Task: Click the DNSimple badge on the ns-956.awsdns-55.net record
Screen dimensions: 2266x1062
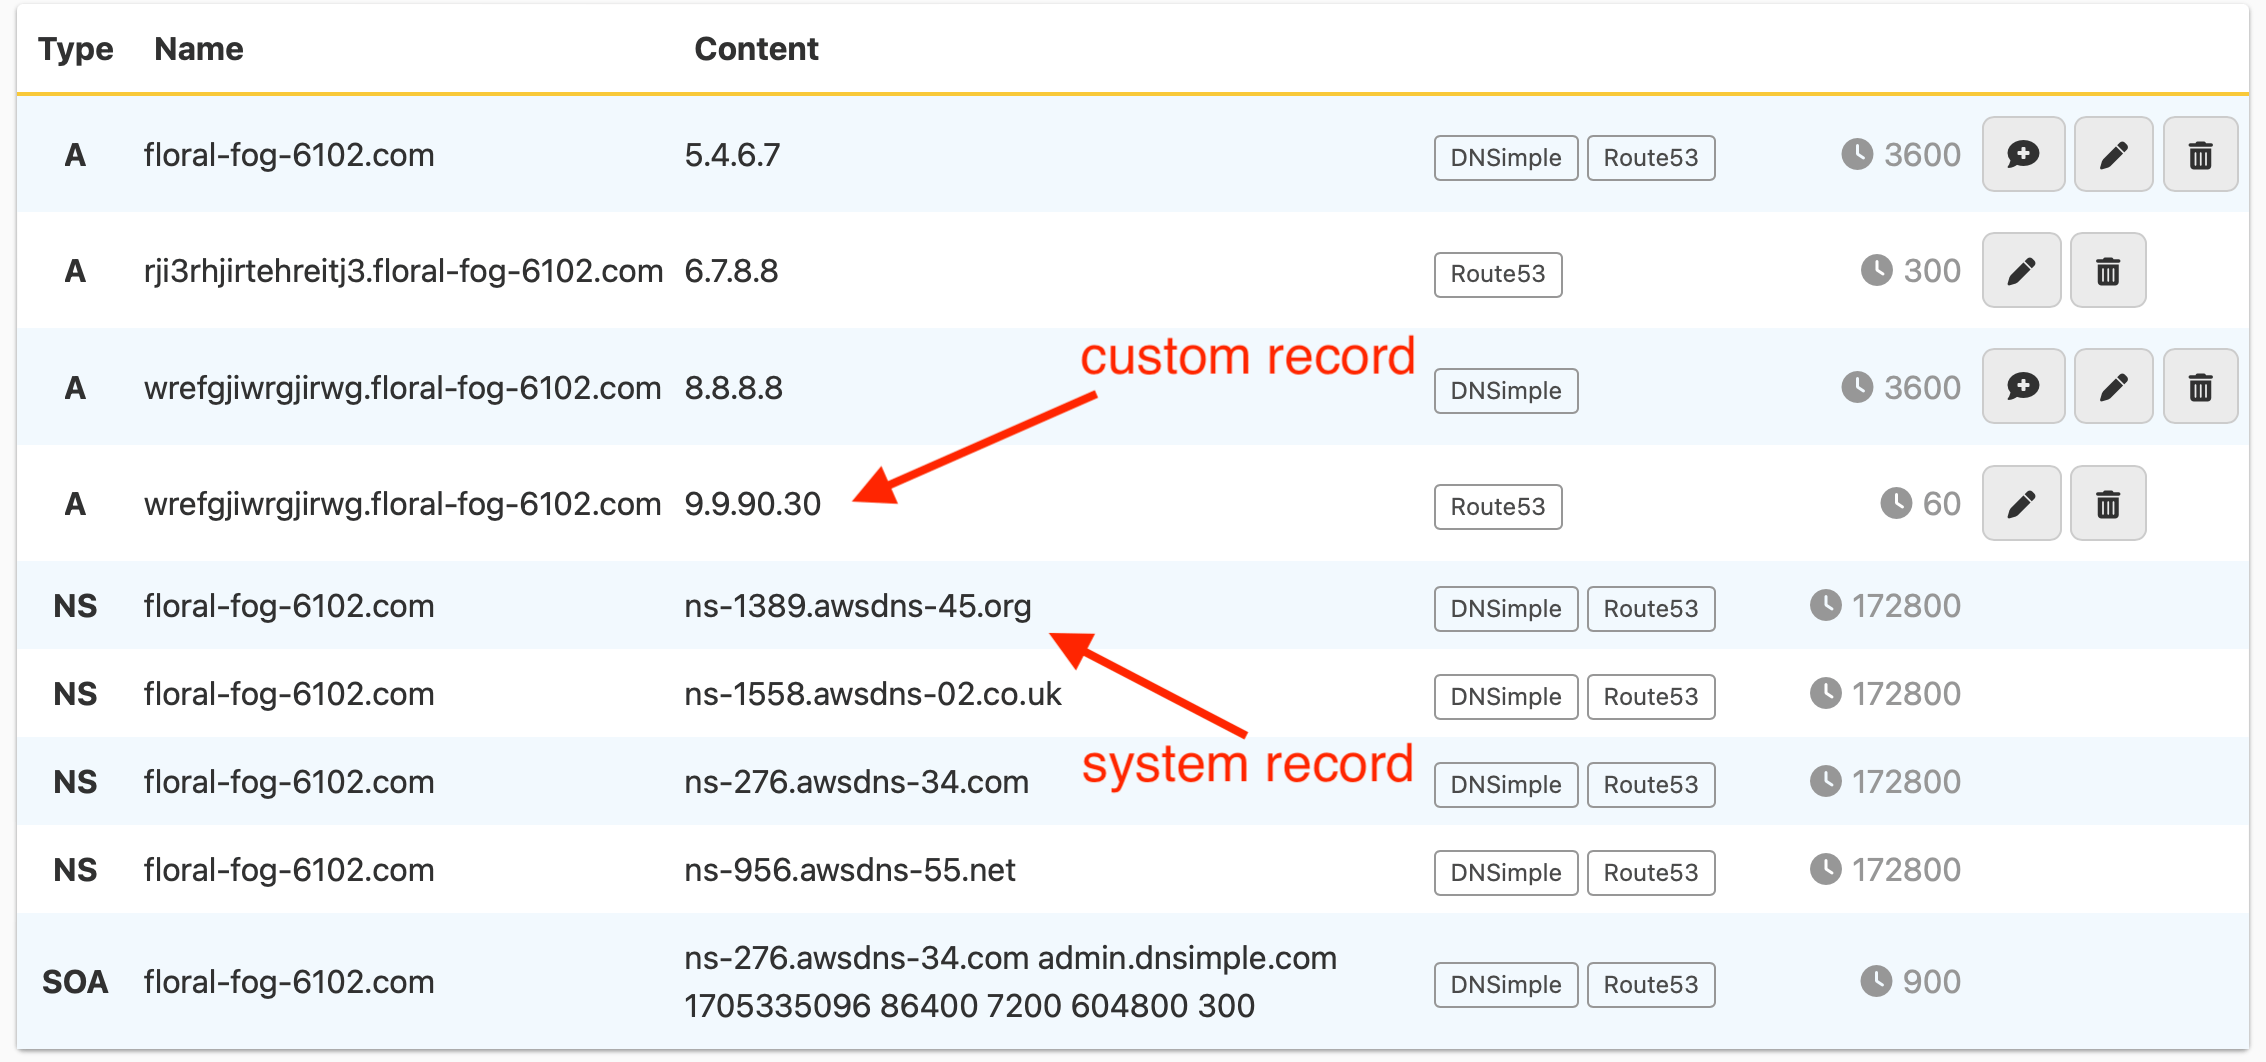Action: pos(1505,872)
